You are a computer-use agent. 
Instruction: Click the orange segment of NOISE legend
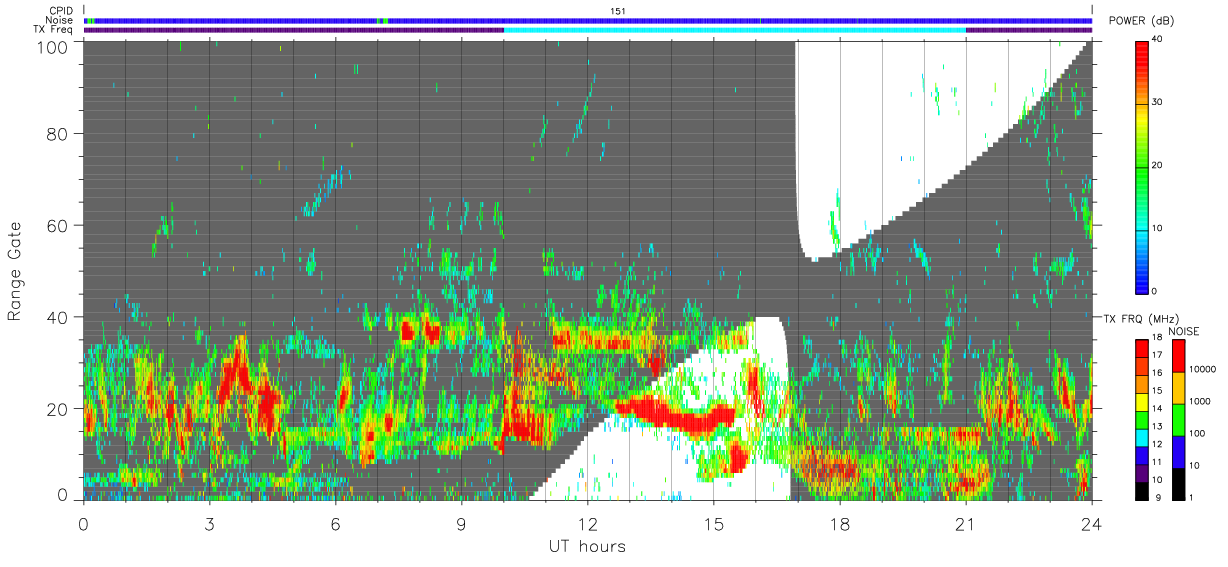click(1181, 387)
